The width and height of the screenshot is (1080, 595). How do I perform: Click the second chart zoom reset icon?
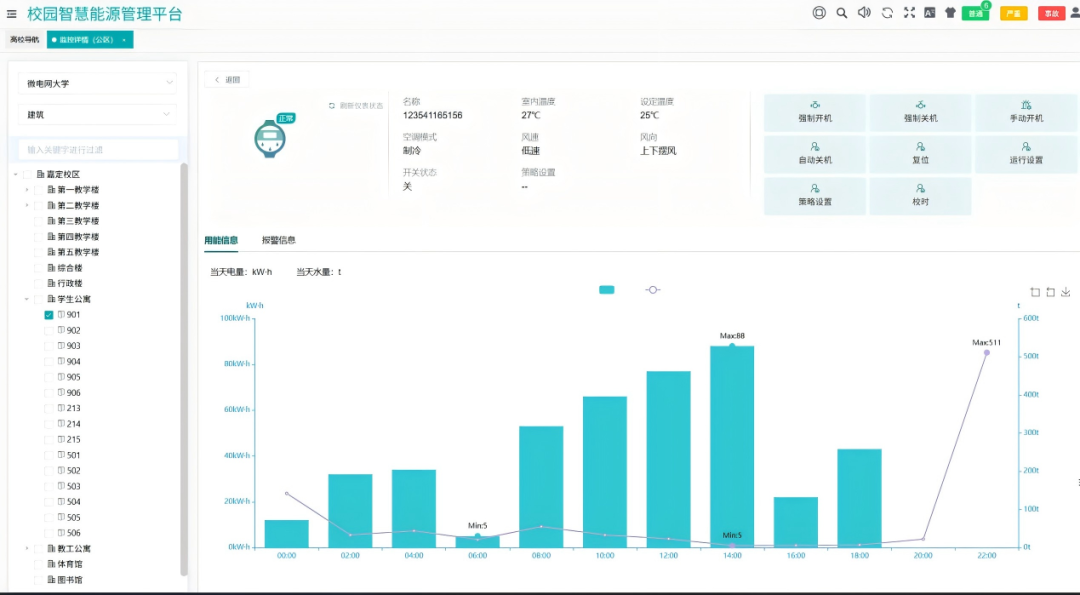1050,292
